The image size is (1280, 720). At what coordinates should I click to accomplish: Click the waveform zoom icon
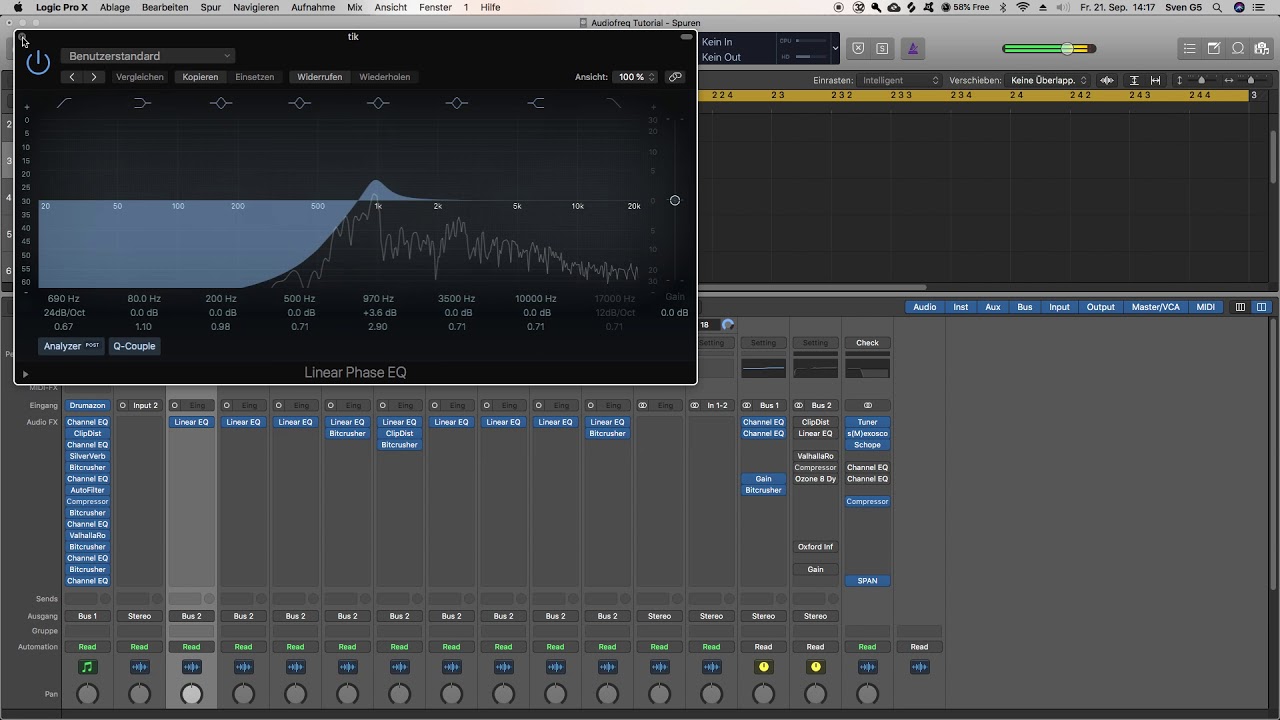(x=1107, y=80)
